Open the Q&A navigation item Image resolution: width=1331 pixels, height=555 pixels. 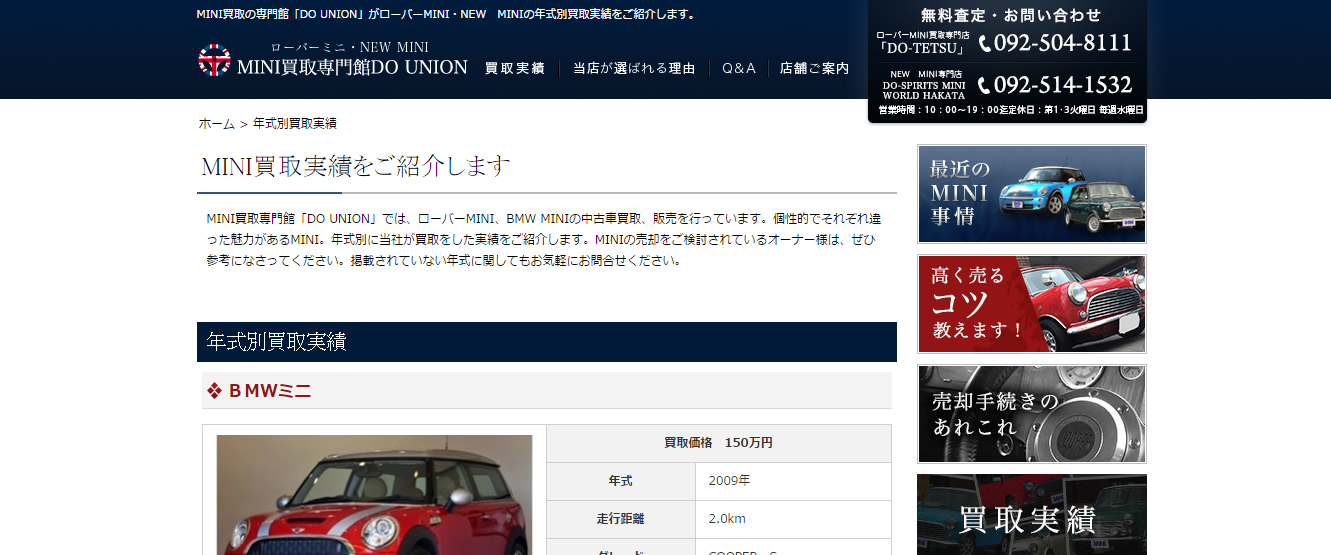[x=739, y=69]
